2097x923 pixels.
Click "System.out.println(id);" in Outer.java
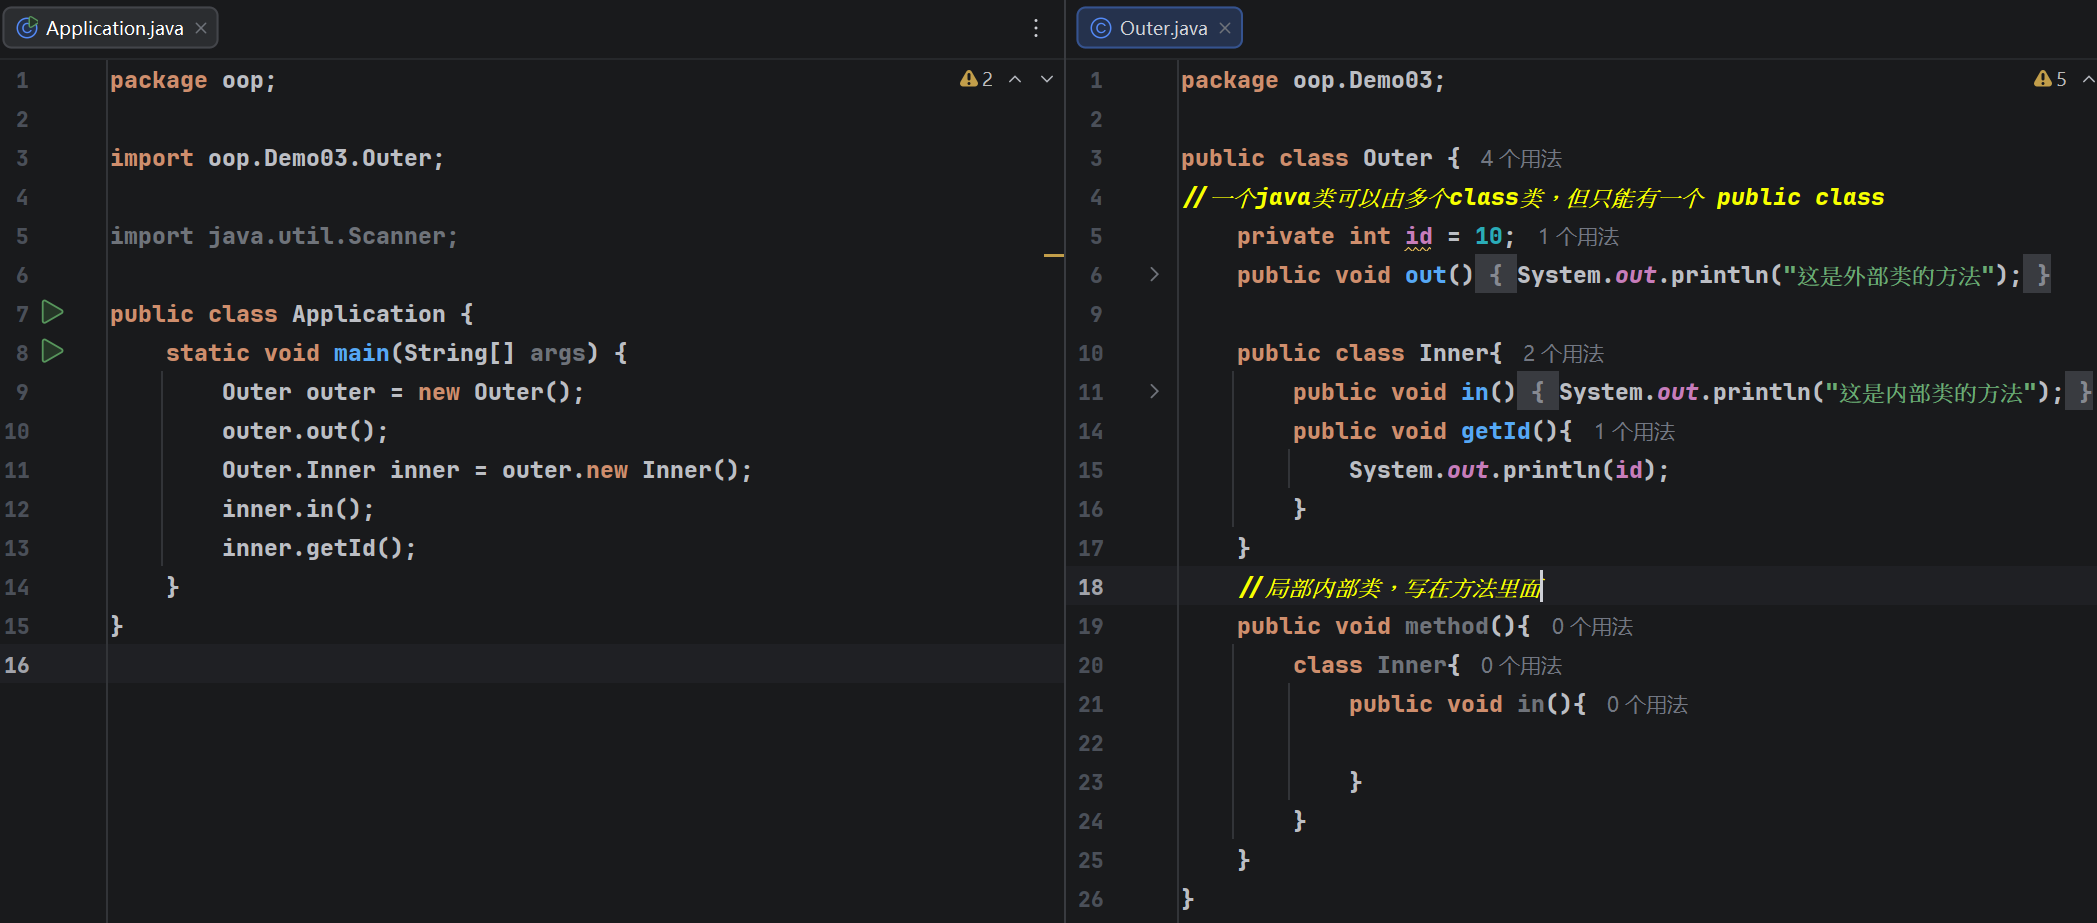click(1509, 470)
